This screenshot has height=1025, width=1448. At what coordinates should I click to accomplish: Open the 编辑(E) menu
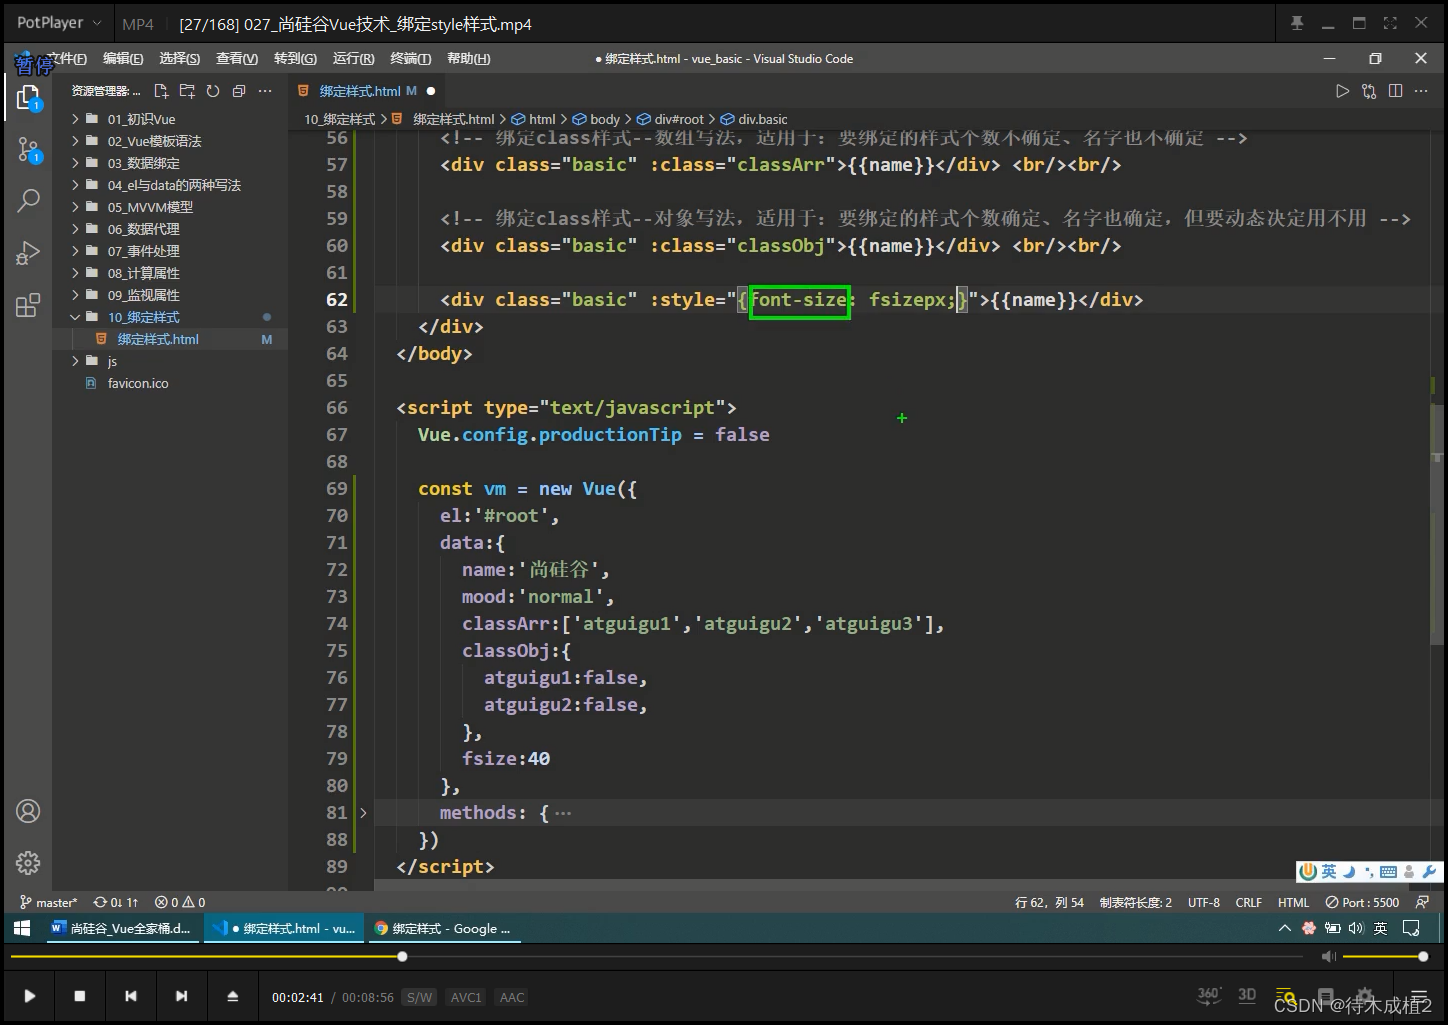pos(123,58)
